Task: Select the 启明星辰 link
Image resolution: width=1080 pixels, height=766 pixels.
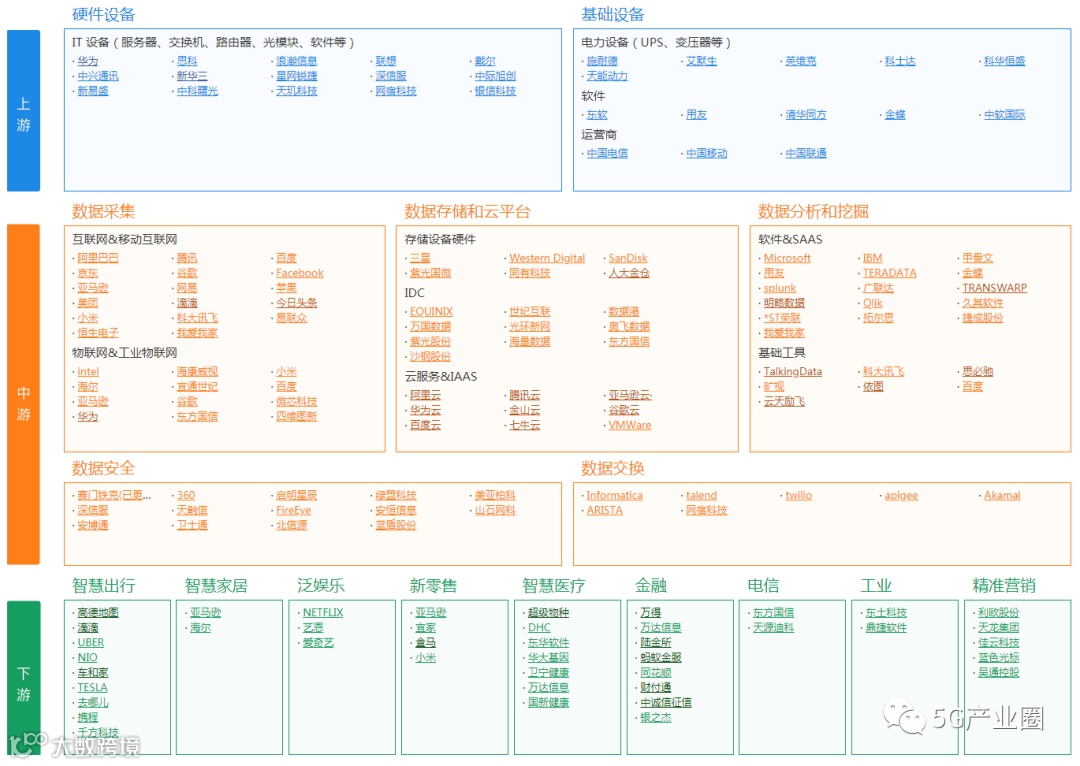Action: tap(296, 496)
